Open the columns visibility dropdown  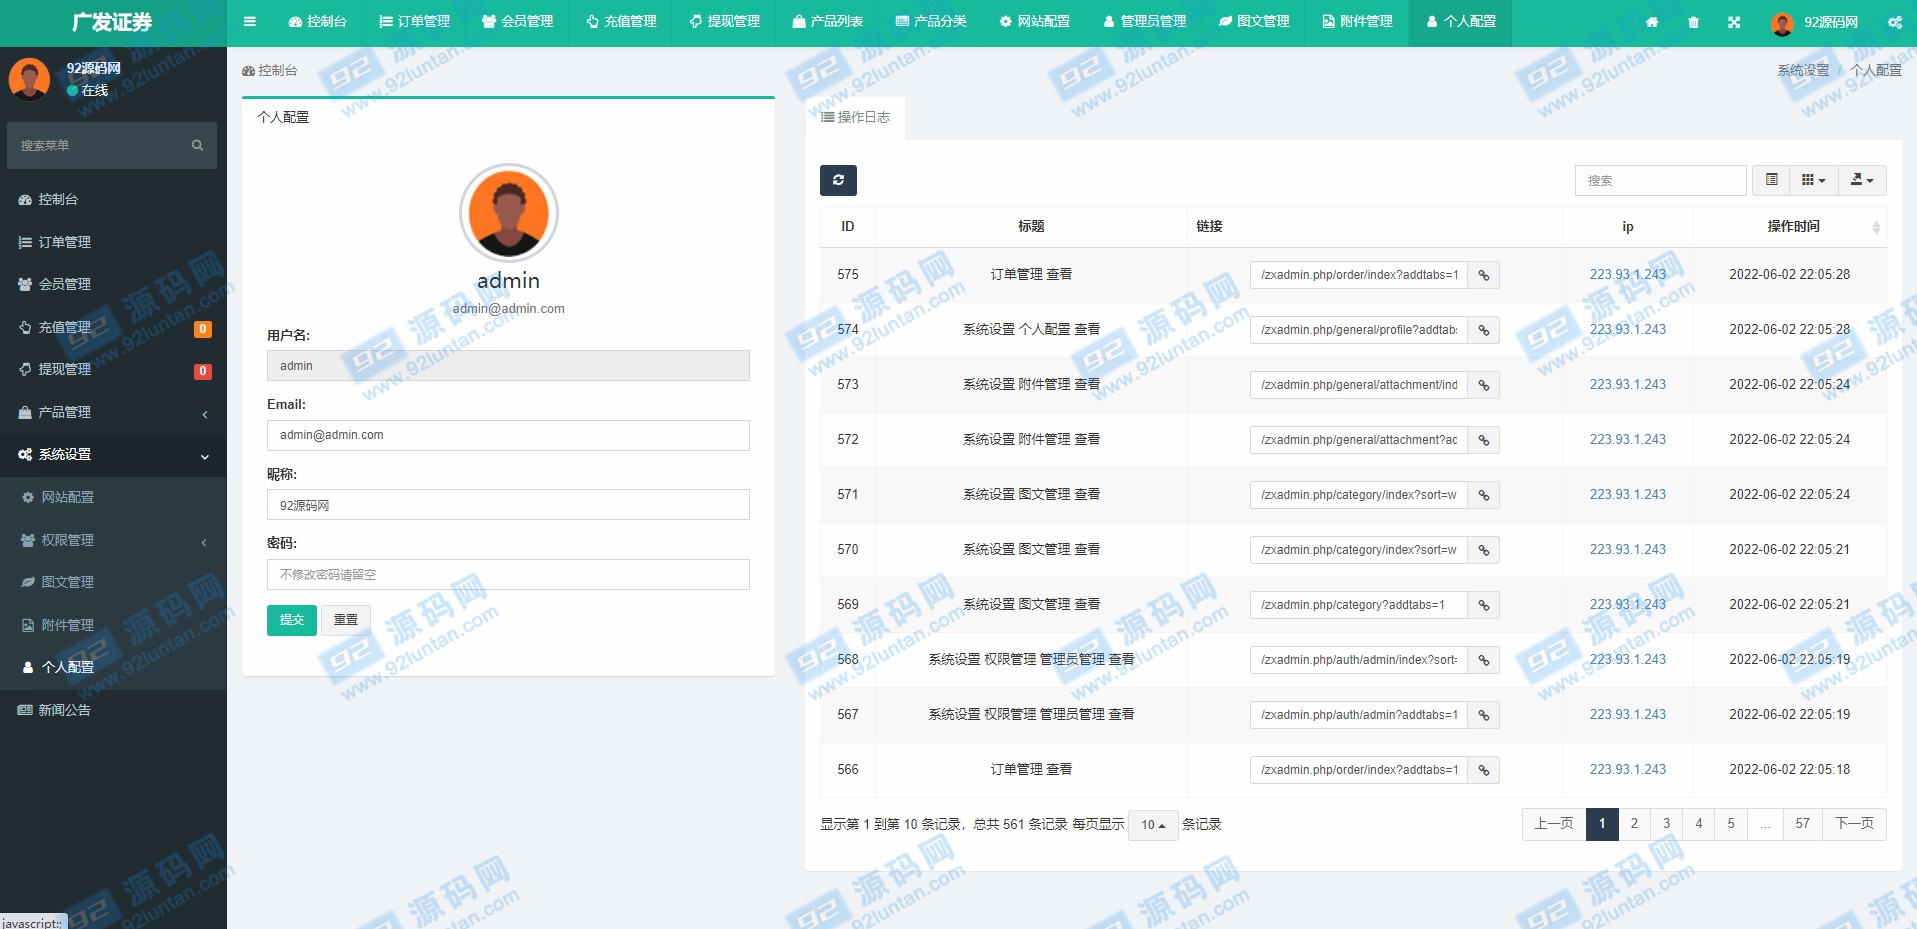(x=1813, y=180)
